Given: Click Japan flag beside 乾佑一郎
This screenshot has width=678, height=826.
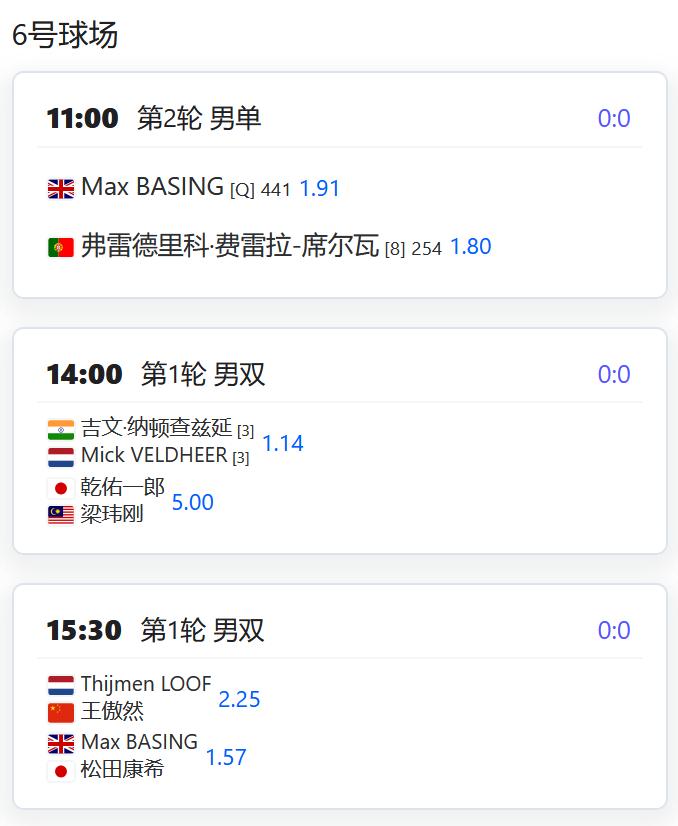Looking at the screenshot, I should pos(61,488).
